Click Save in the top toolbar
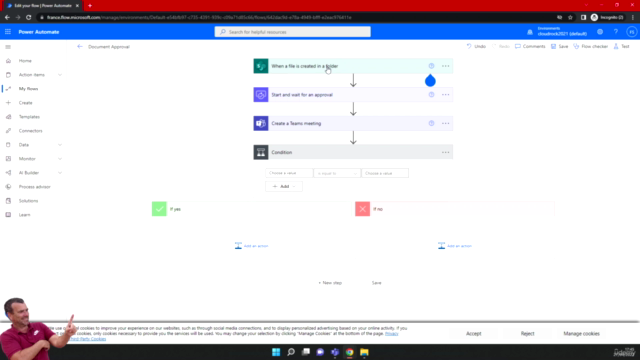 [x=560, y=47]
